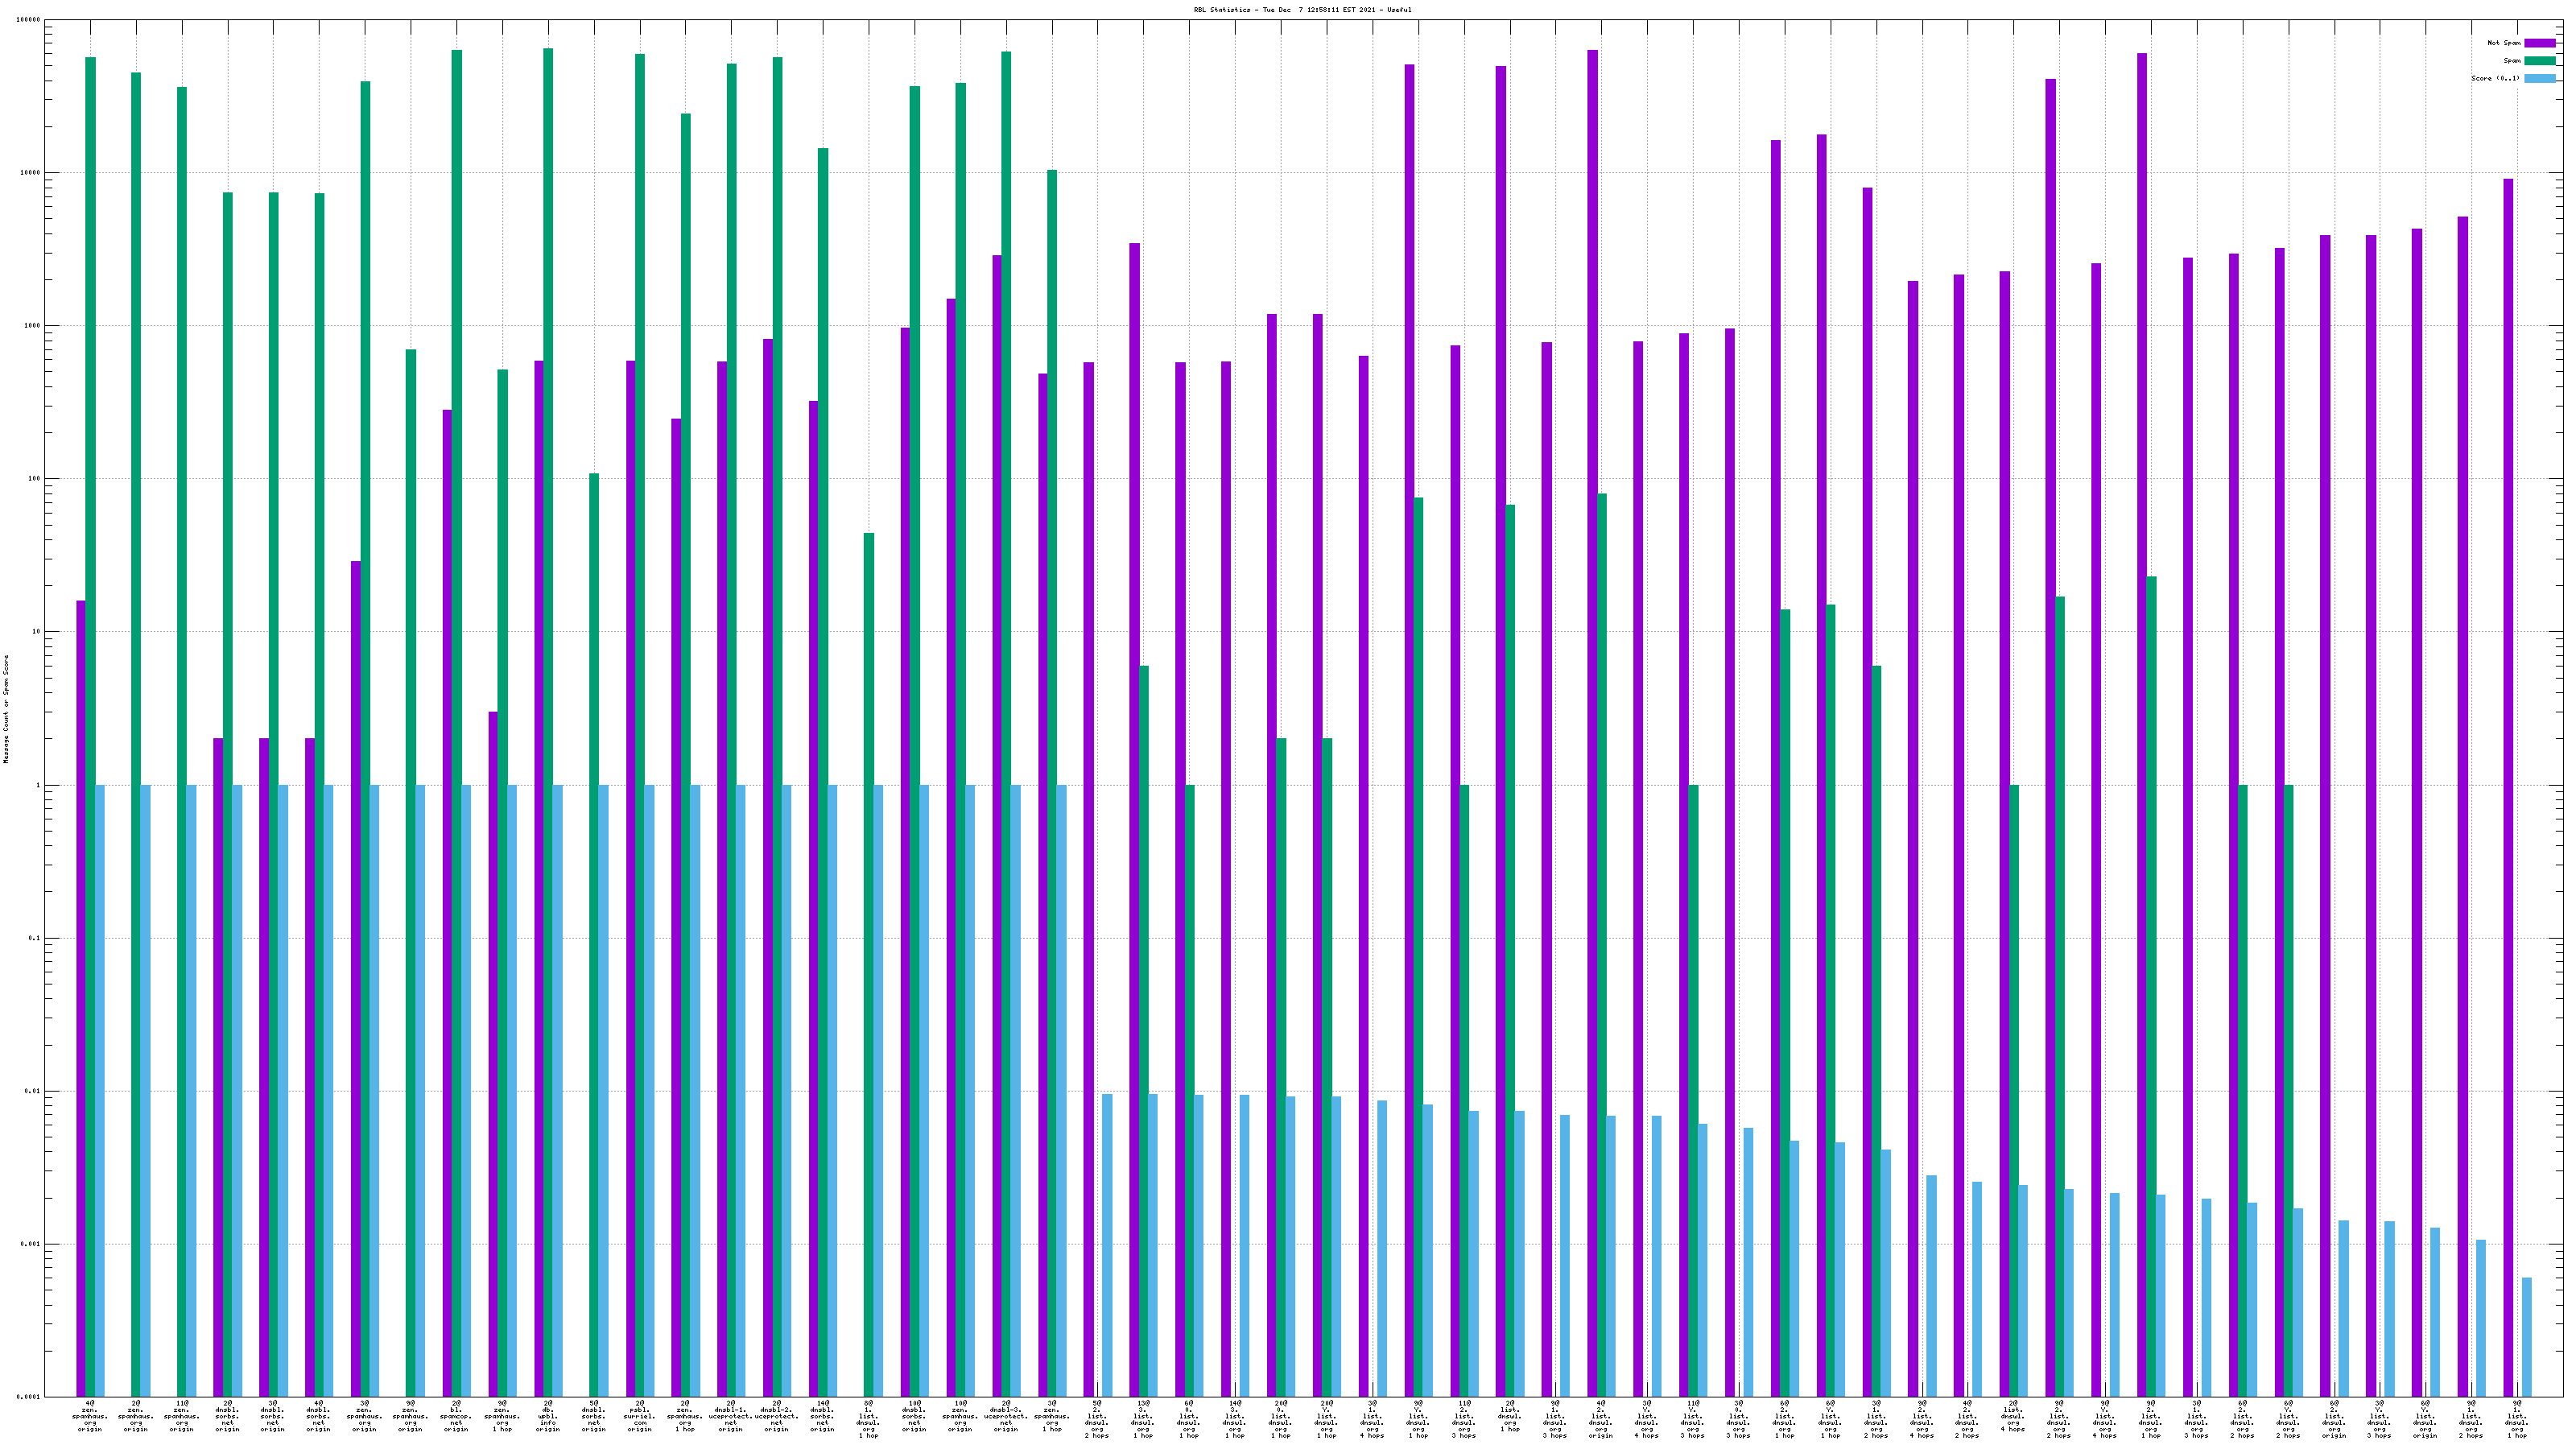Click the bl.spamcop.net x-axis label
2576x1449 pixels.
tap(456, 1416)
